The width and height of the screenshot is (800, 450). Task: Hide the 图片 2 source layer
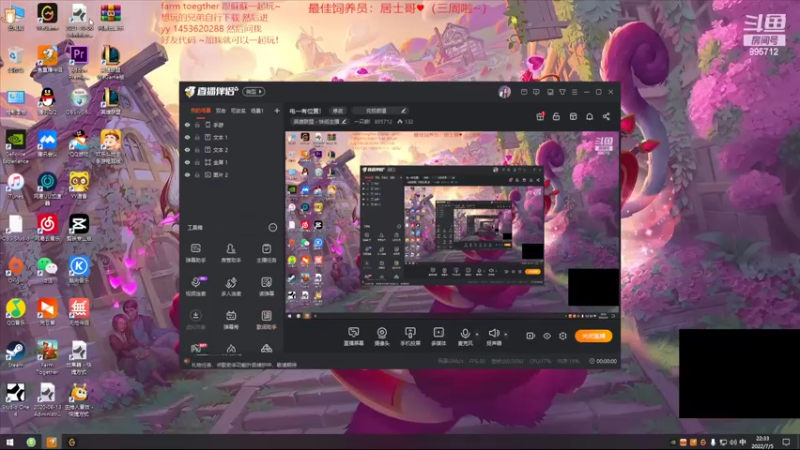point(187,175)
